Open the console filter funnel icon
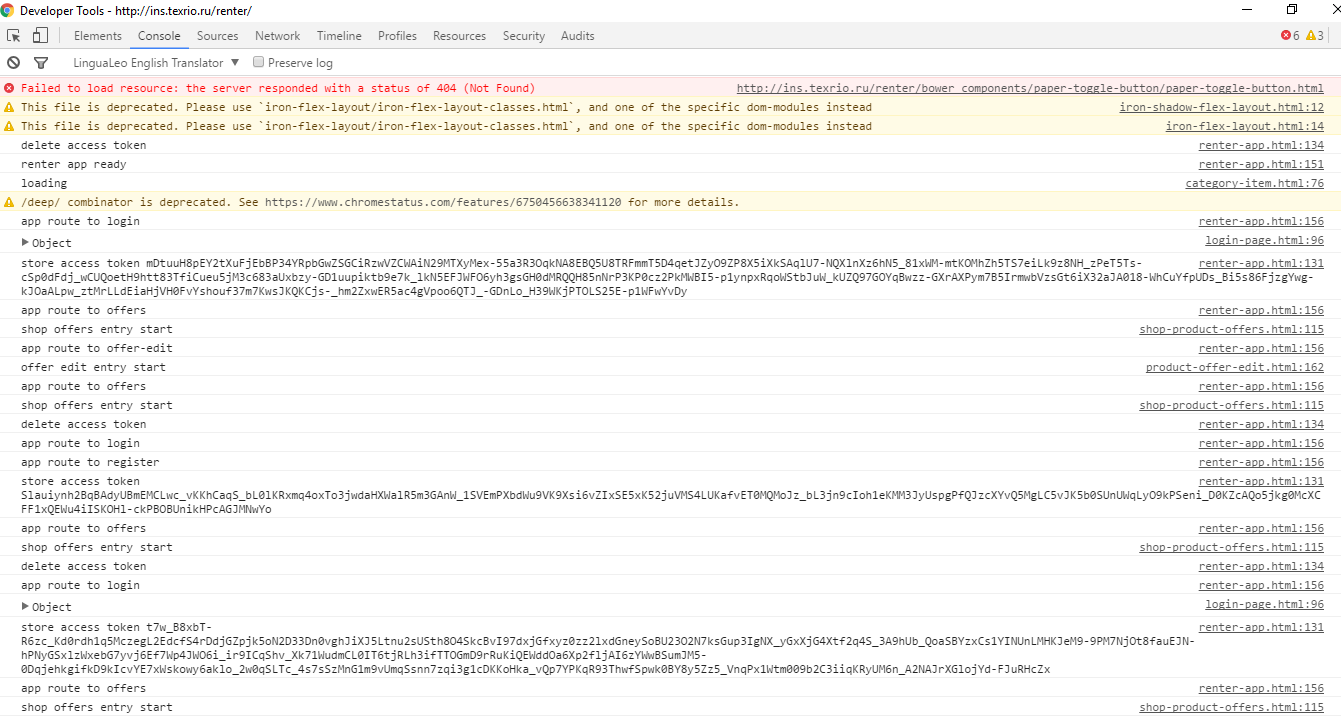This screenshot has width=1341, height=716. (41, 63)
